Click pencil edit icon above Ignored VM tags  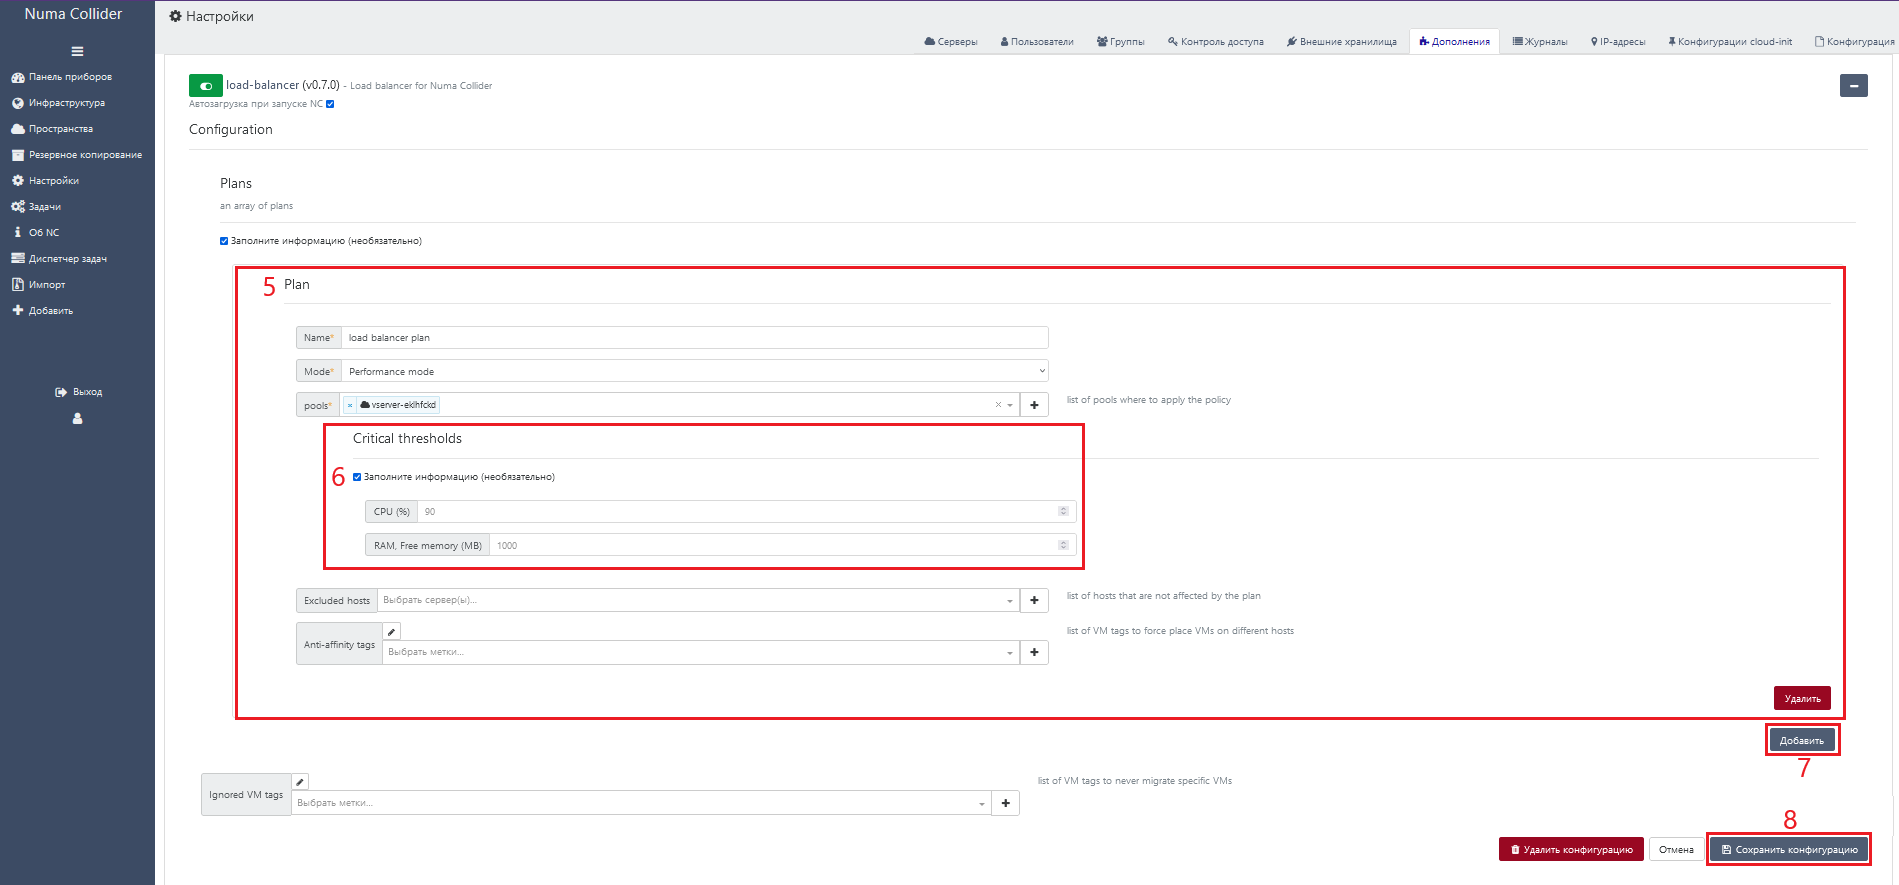(300, 782)
